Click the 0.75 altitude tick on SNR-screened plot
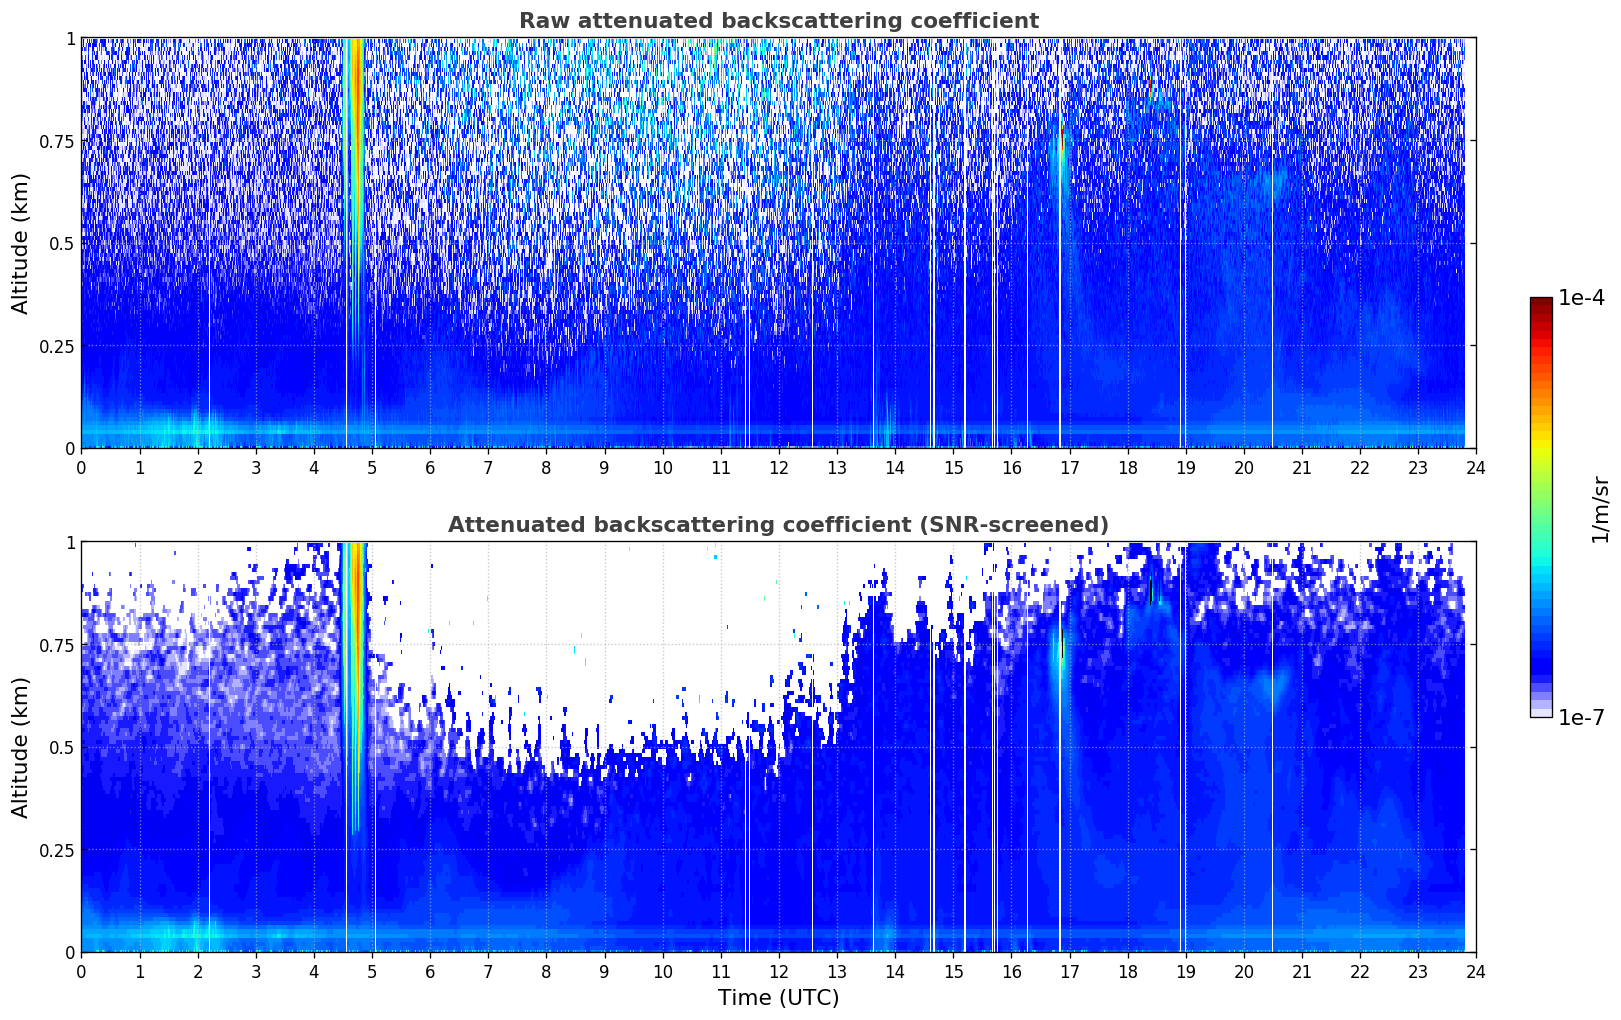This screenshot has height=1020, width=1621. click(x=56, y=645)
